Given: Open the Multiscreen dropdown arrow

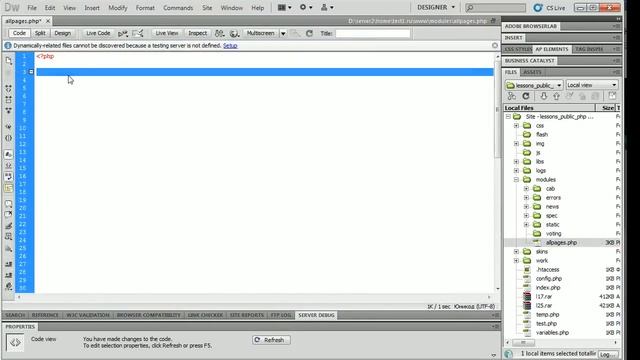Looking at the screenshot, I should tap(283, 33).
